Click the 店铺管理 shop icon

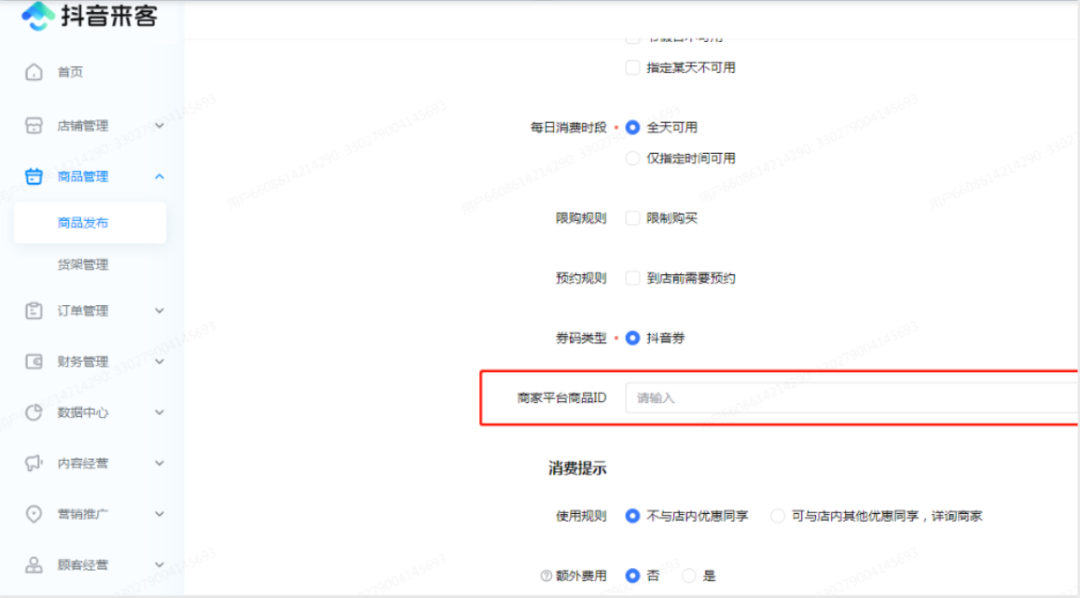(34, 125)
